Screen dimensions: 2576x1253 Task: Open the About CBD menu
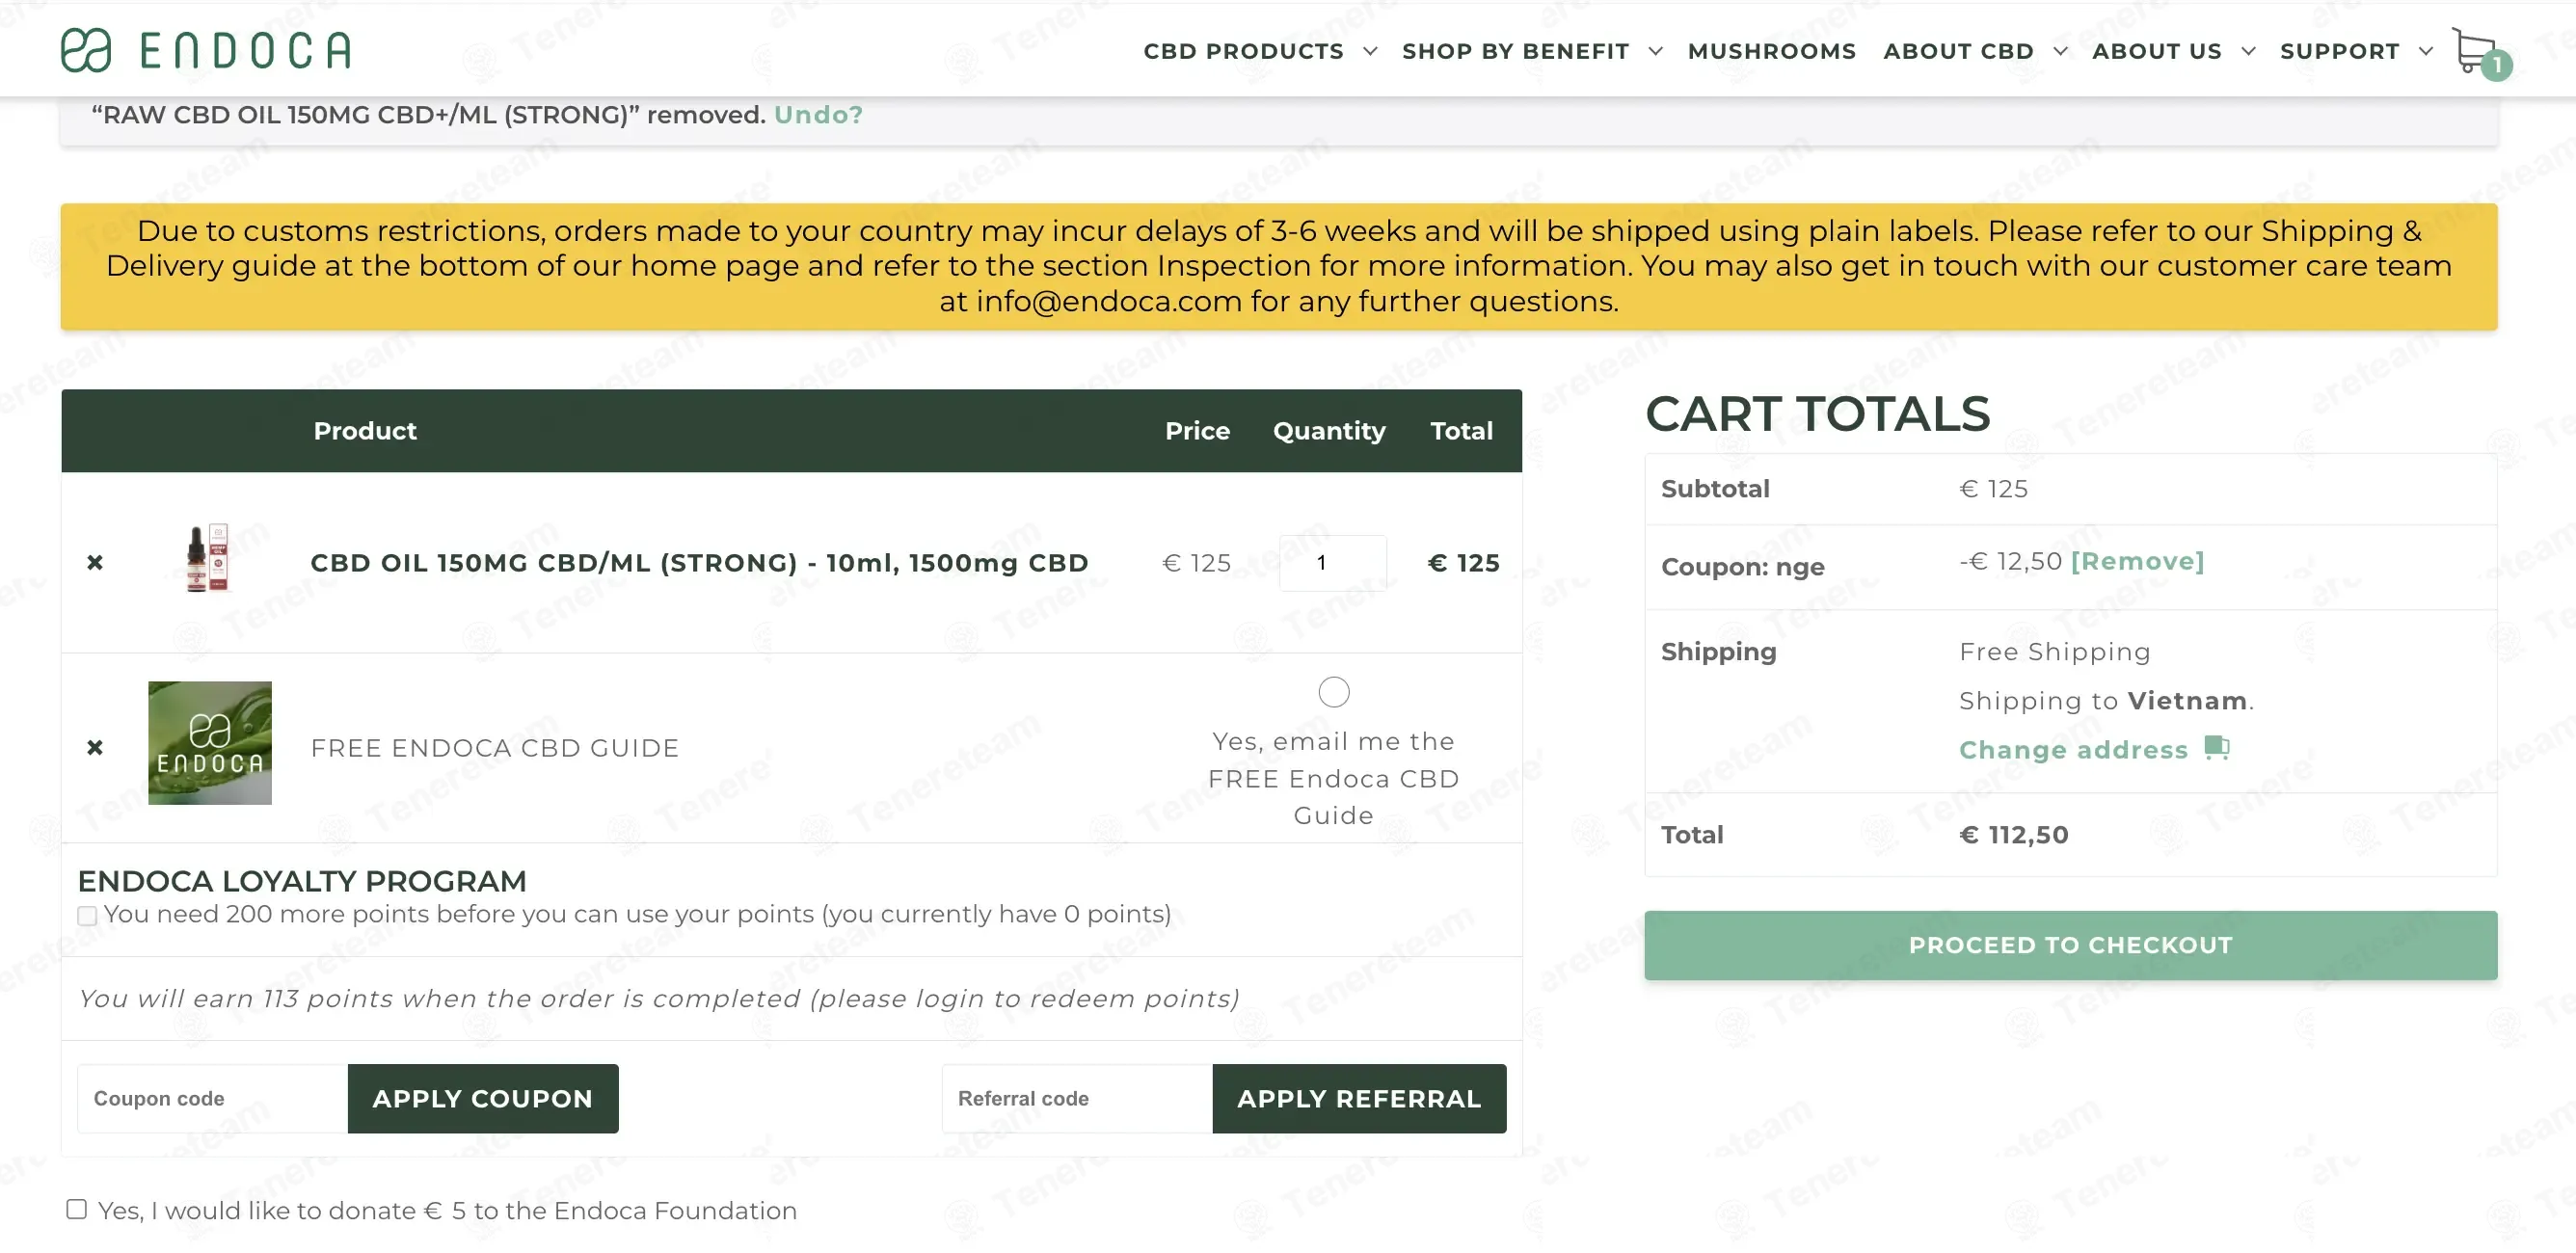(1958, 51)
